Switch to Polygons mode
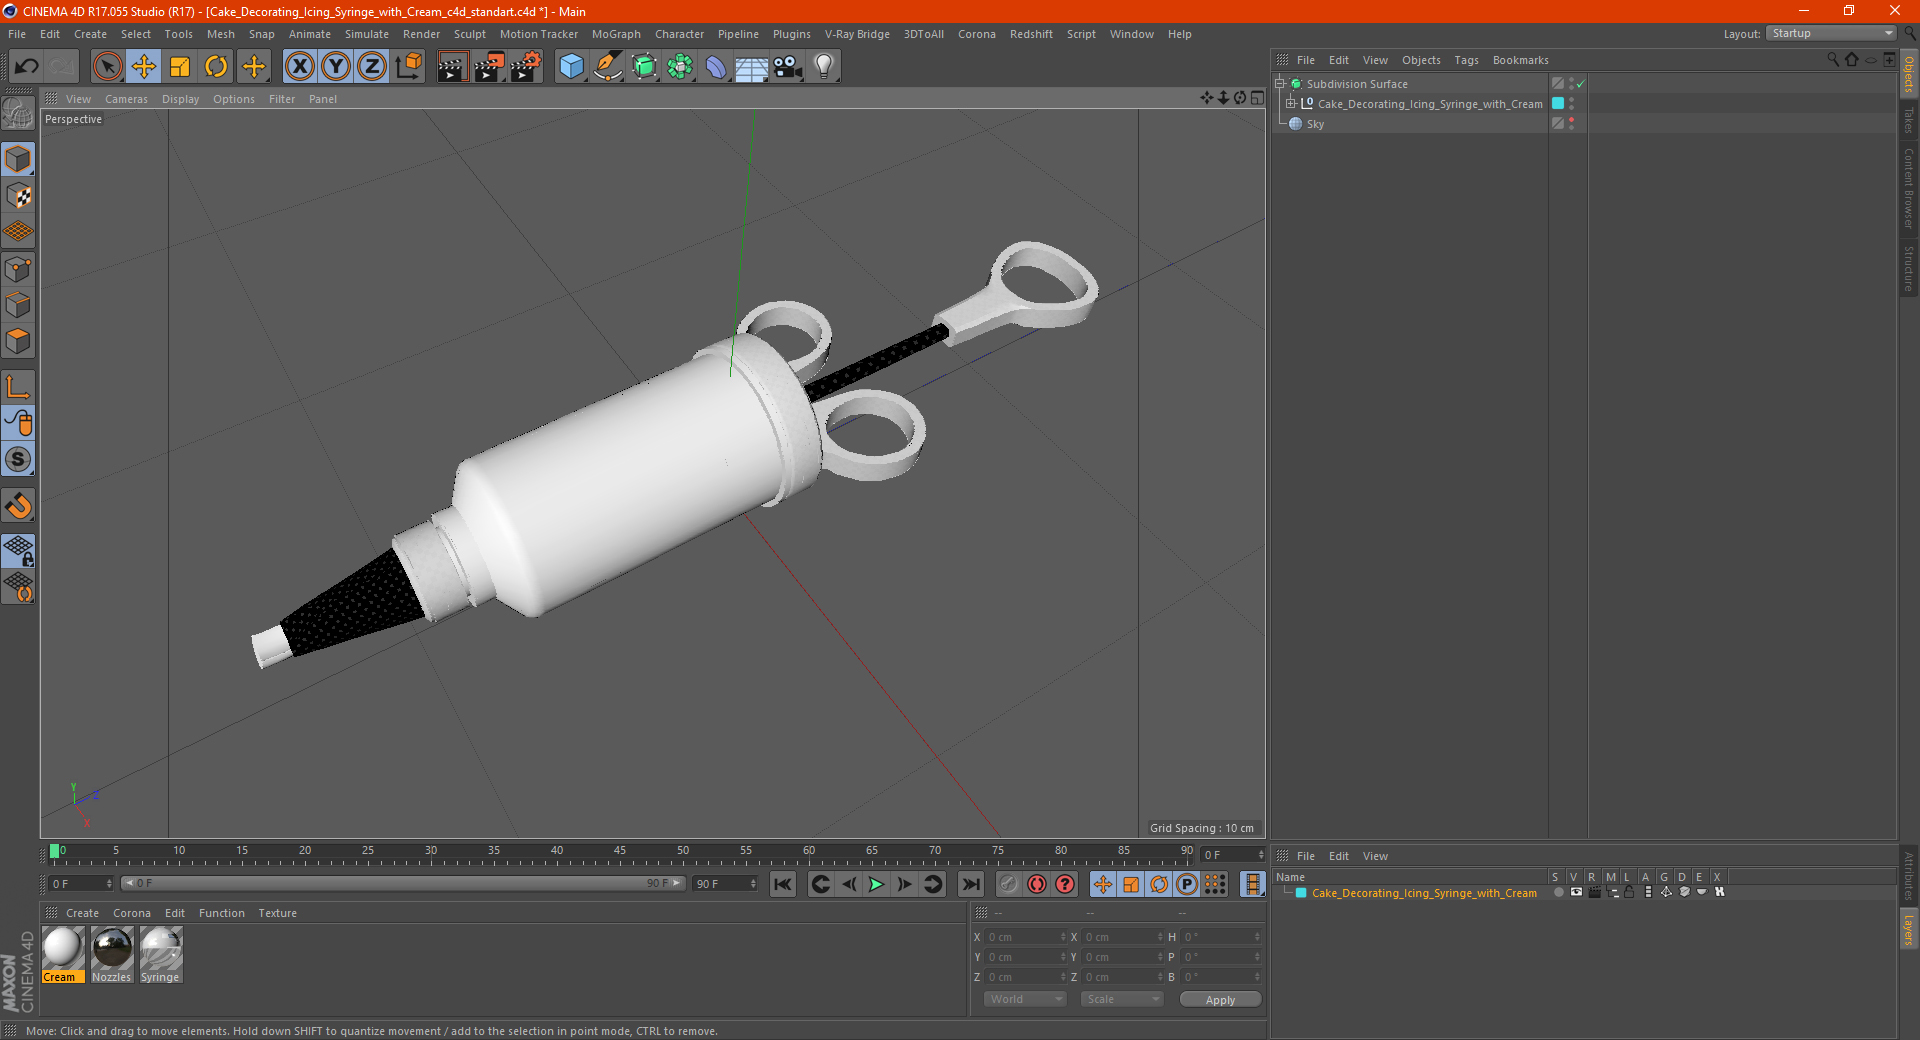Screen dimensions: 1920x1040 pos(18,341)
